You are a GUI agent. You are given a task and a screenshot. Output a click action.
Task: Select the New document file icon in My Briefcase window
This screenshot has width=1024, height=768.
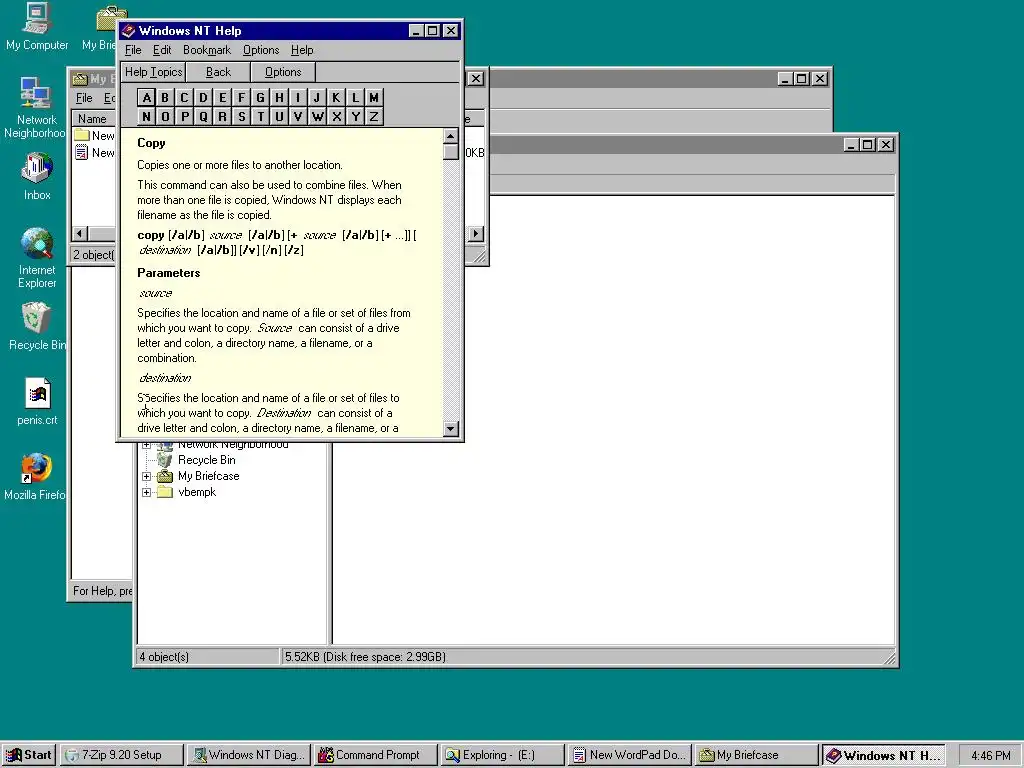(82, 152)
